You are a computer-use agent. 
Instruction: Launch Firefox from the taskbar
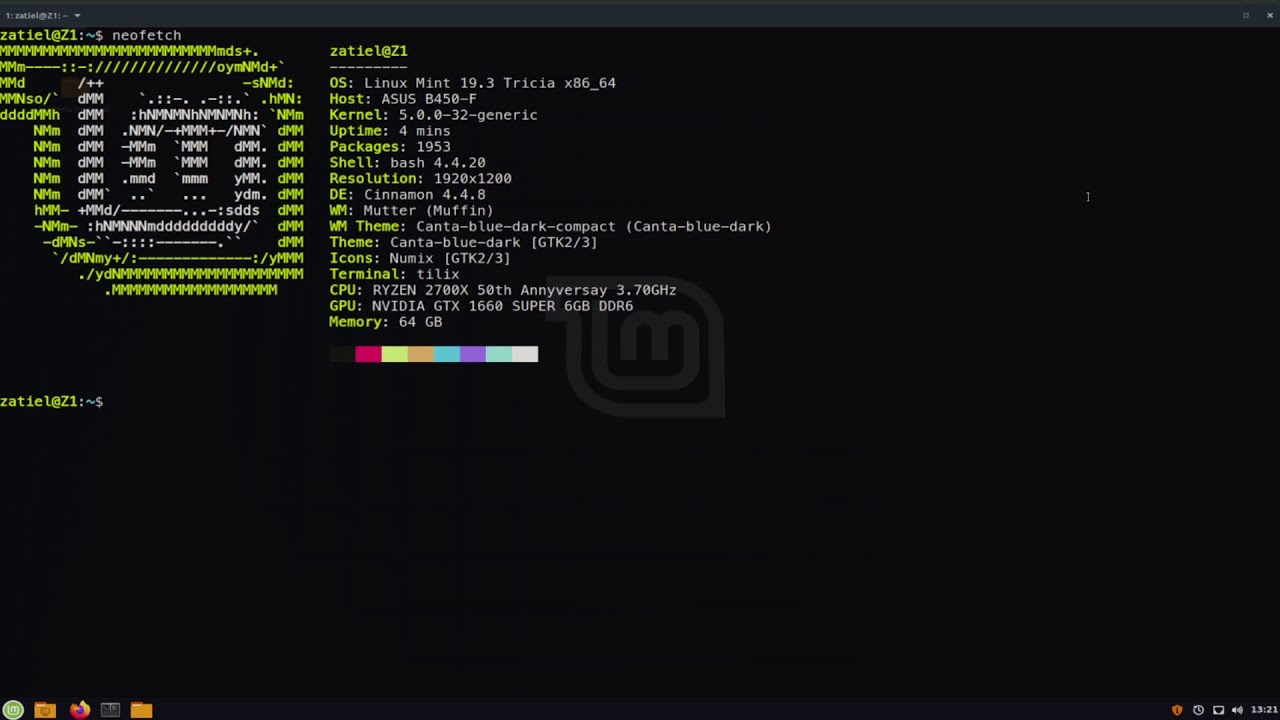[79, 710]
